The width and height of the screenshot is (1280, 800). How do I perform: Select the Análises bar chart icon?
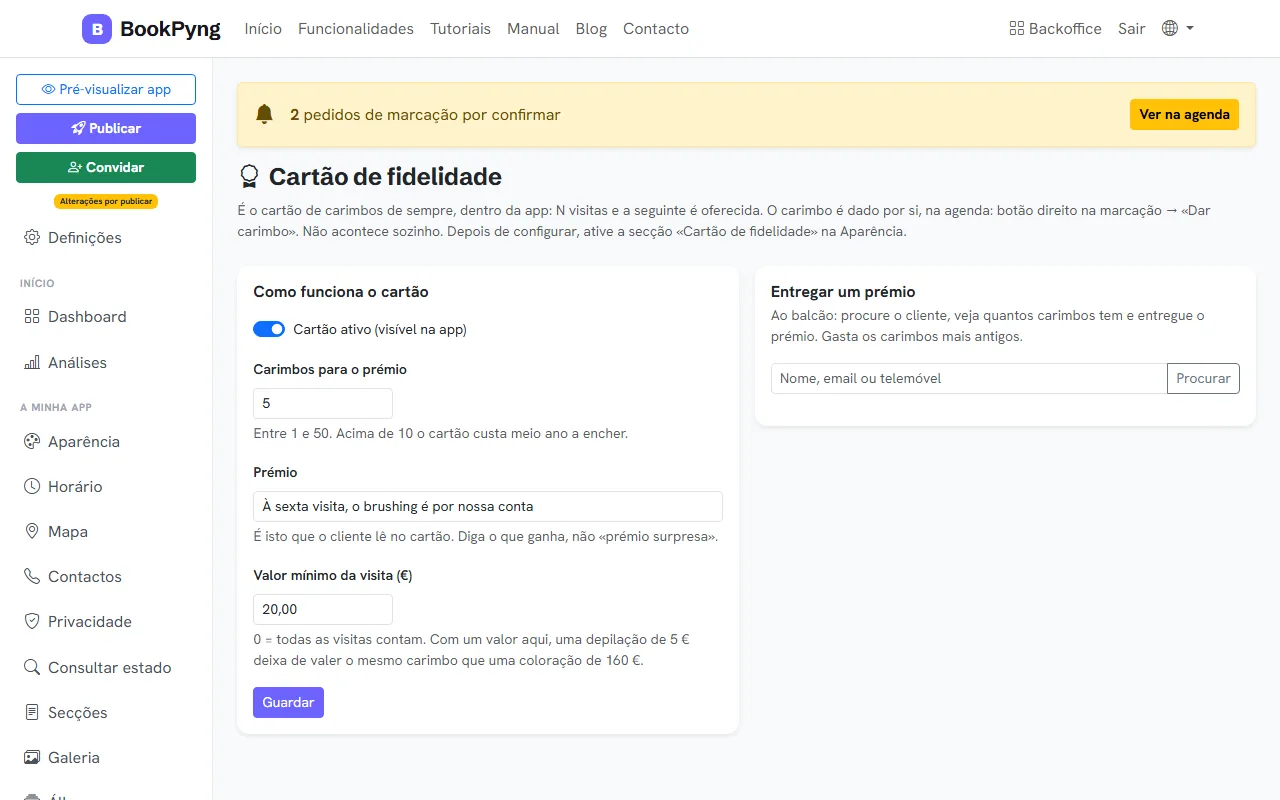pyautogui.click(x=32, y=363)
